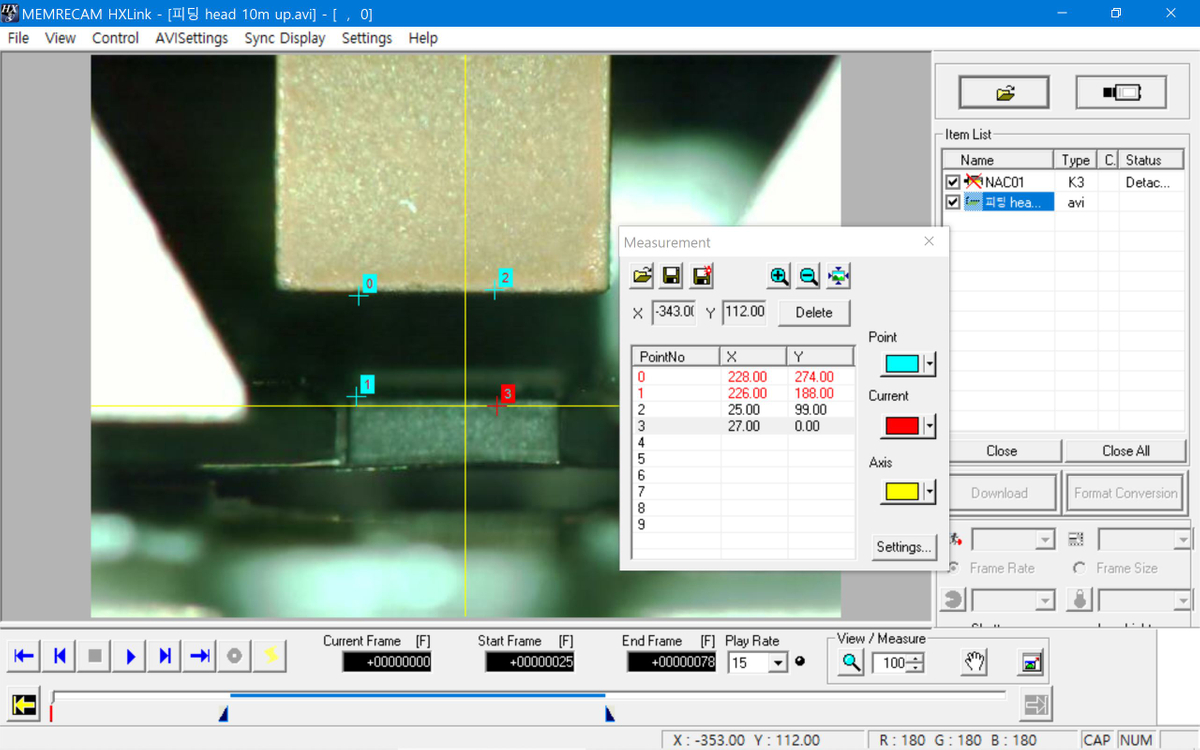Jump to the first frame
1200x750 pixels.
click(25, 656)
